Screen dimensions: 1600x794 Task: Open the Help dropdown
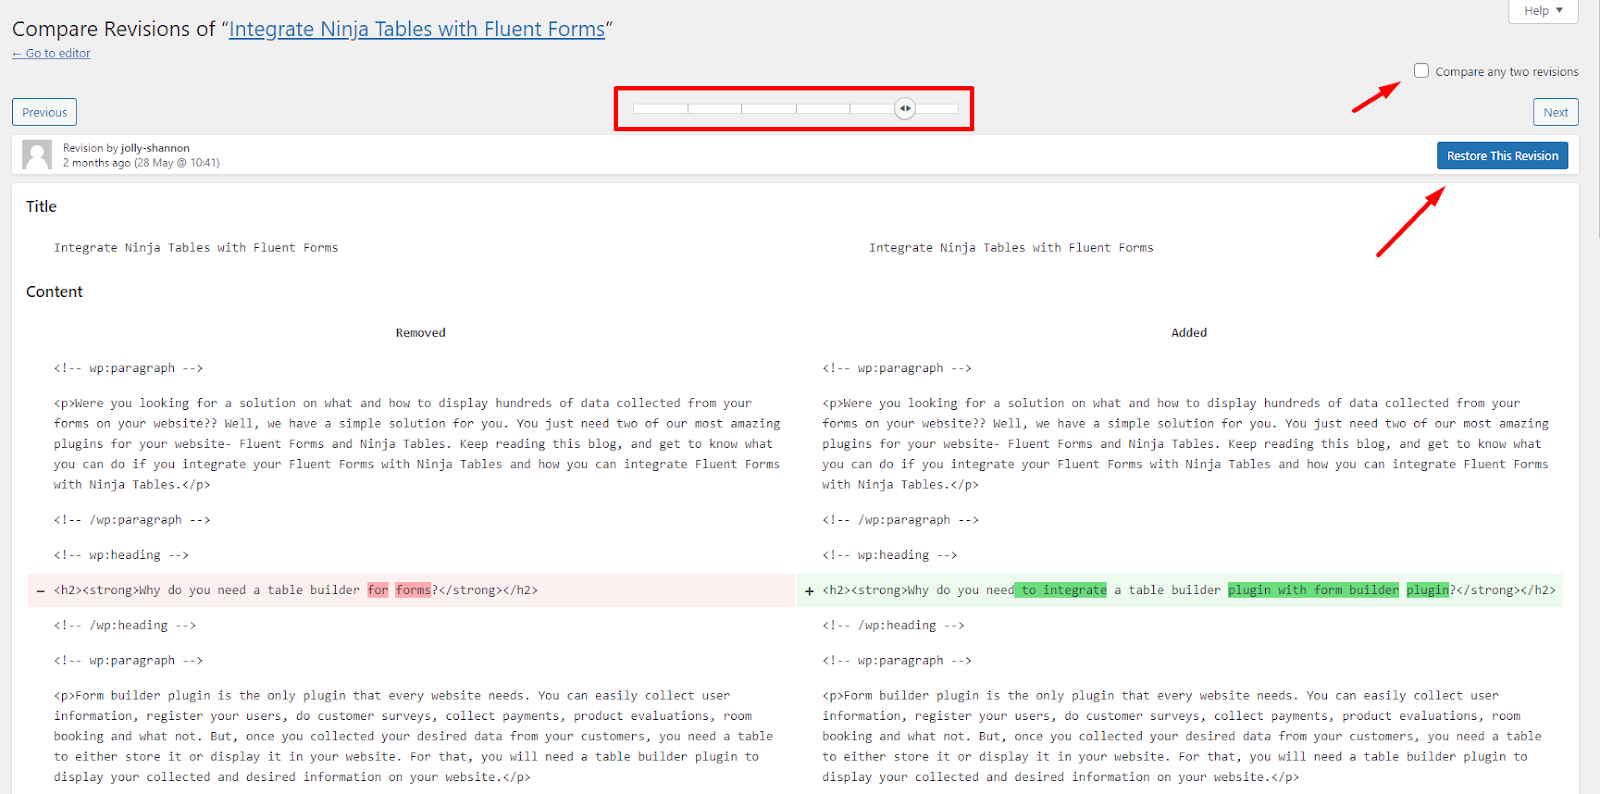pos(1543,11)
